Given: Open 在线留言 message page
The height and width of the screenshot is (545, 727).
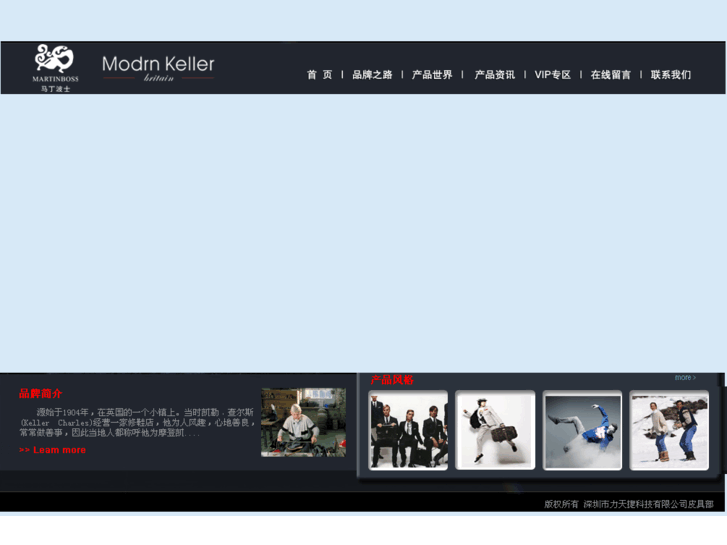Looking at the screenshot, I should pyautogui.click(x=611, y=75).
